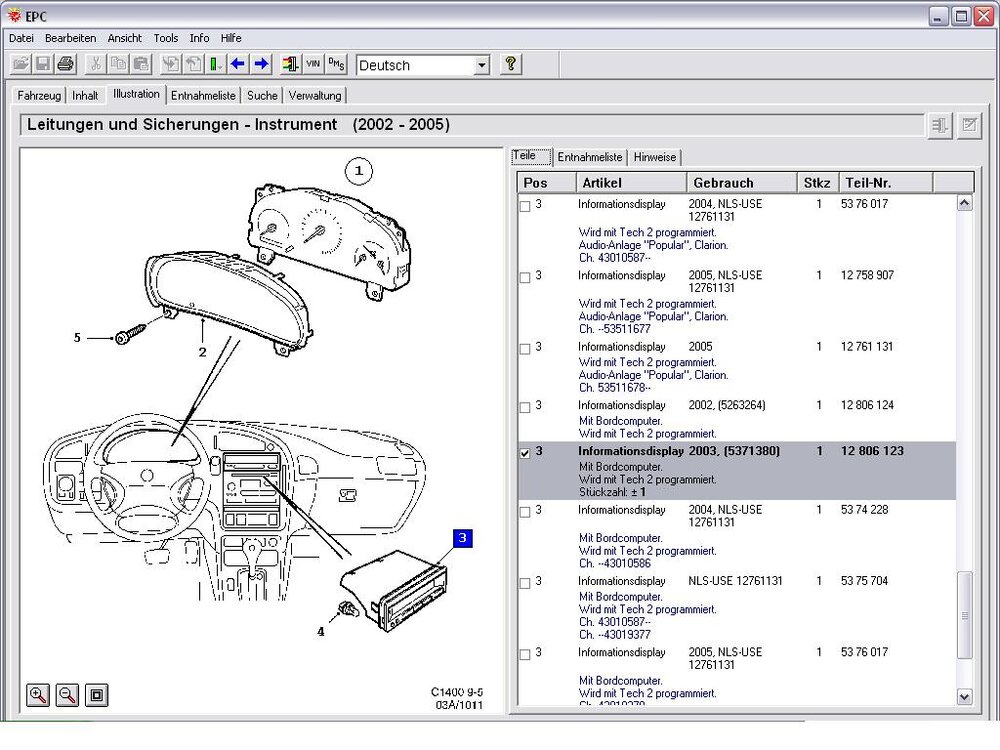Check box for part 53 75 704
Viewport: 1000px width, 750px height.
[x=525, y=583]
